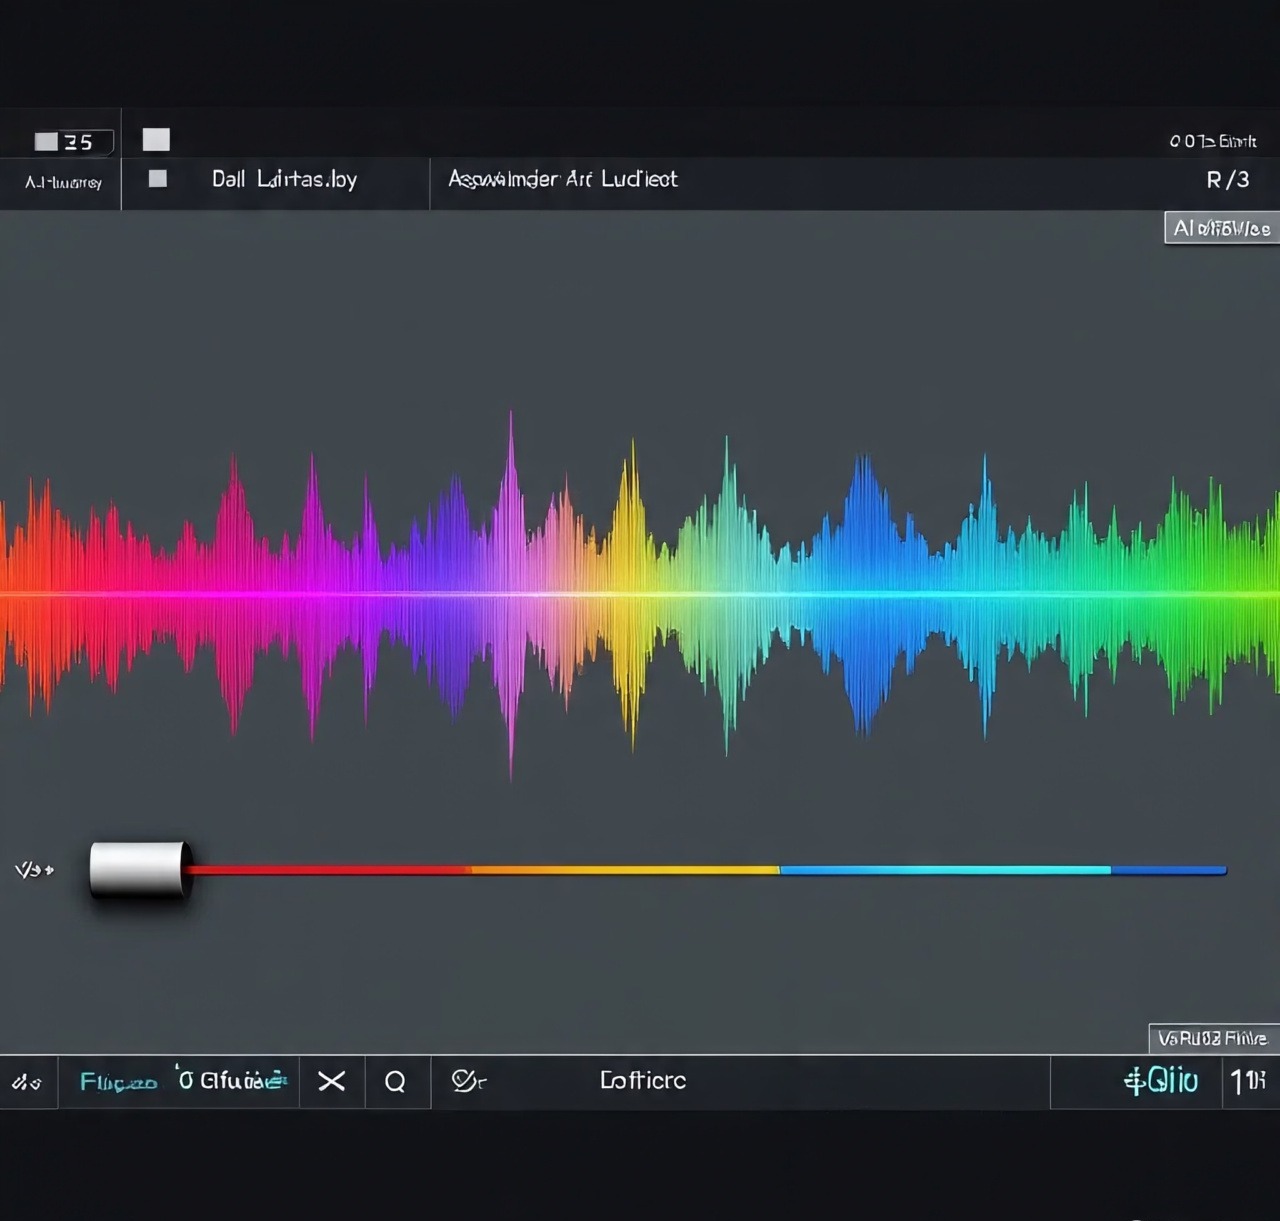
Task: Expand the A.I-liuarrey panel on the left
Action: tap(63, 182)
